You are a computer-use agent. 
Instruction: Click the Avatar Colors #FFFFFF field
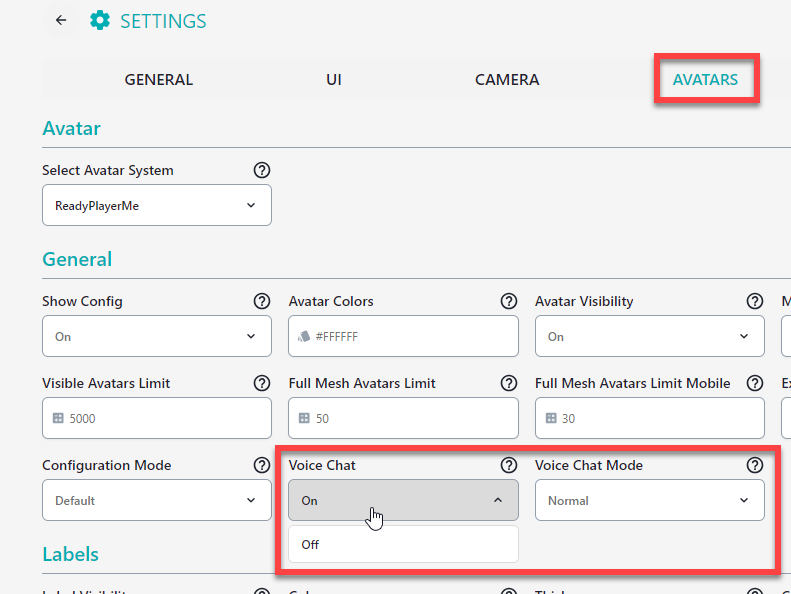(403, 336)
